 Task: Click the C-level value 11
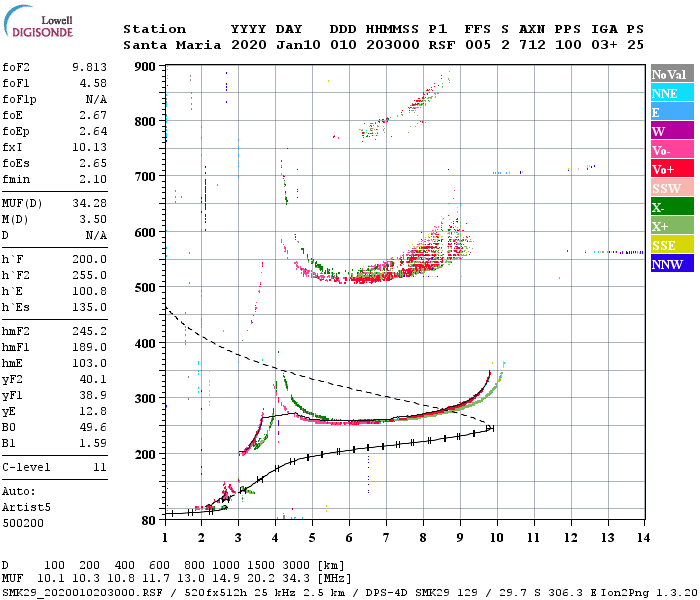point(100,467)
